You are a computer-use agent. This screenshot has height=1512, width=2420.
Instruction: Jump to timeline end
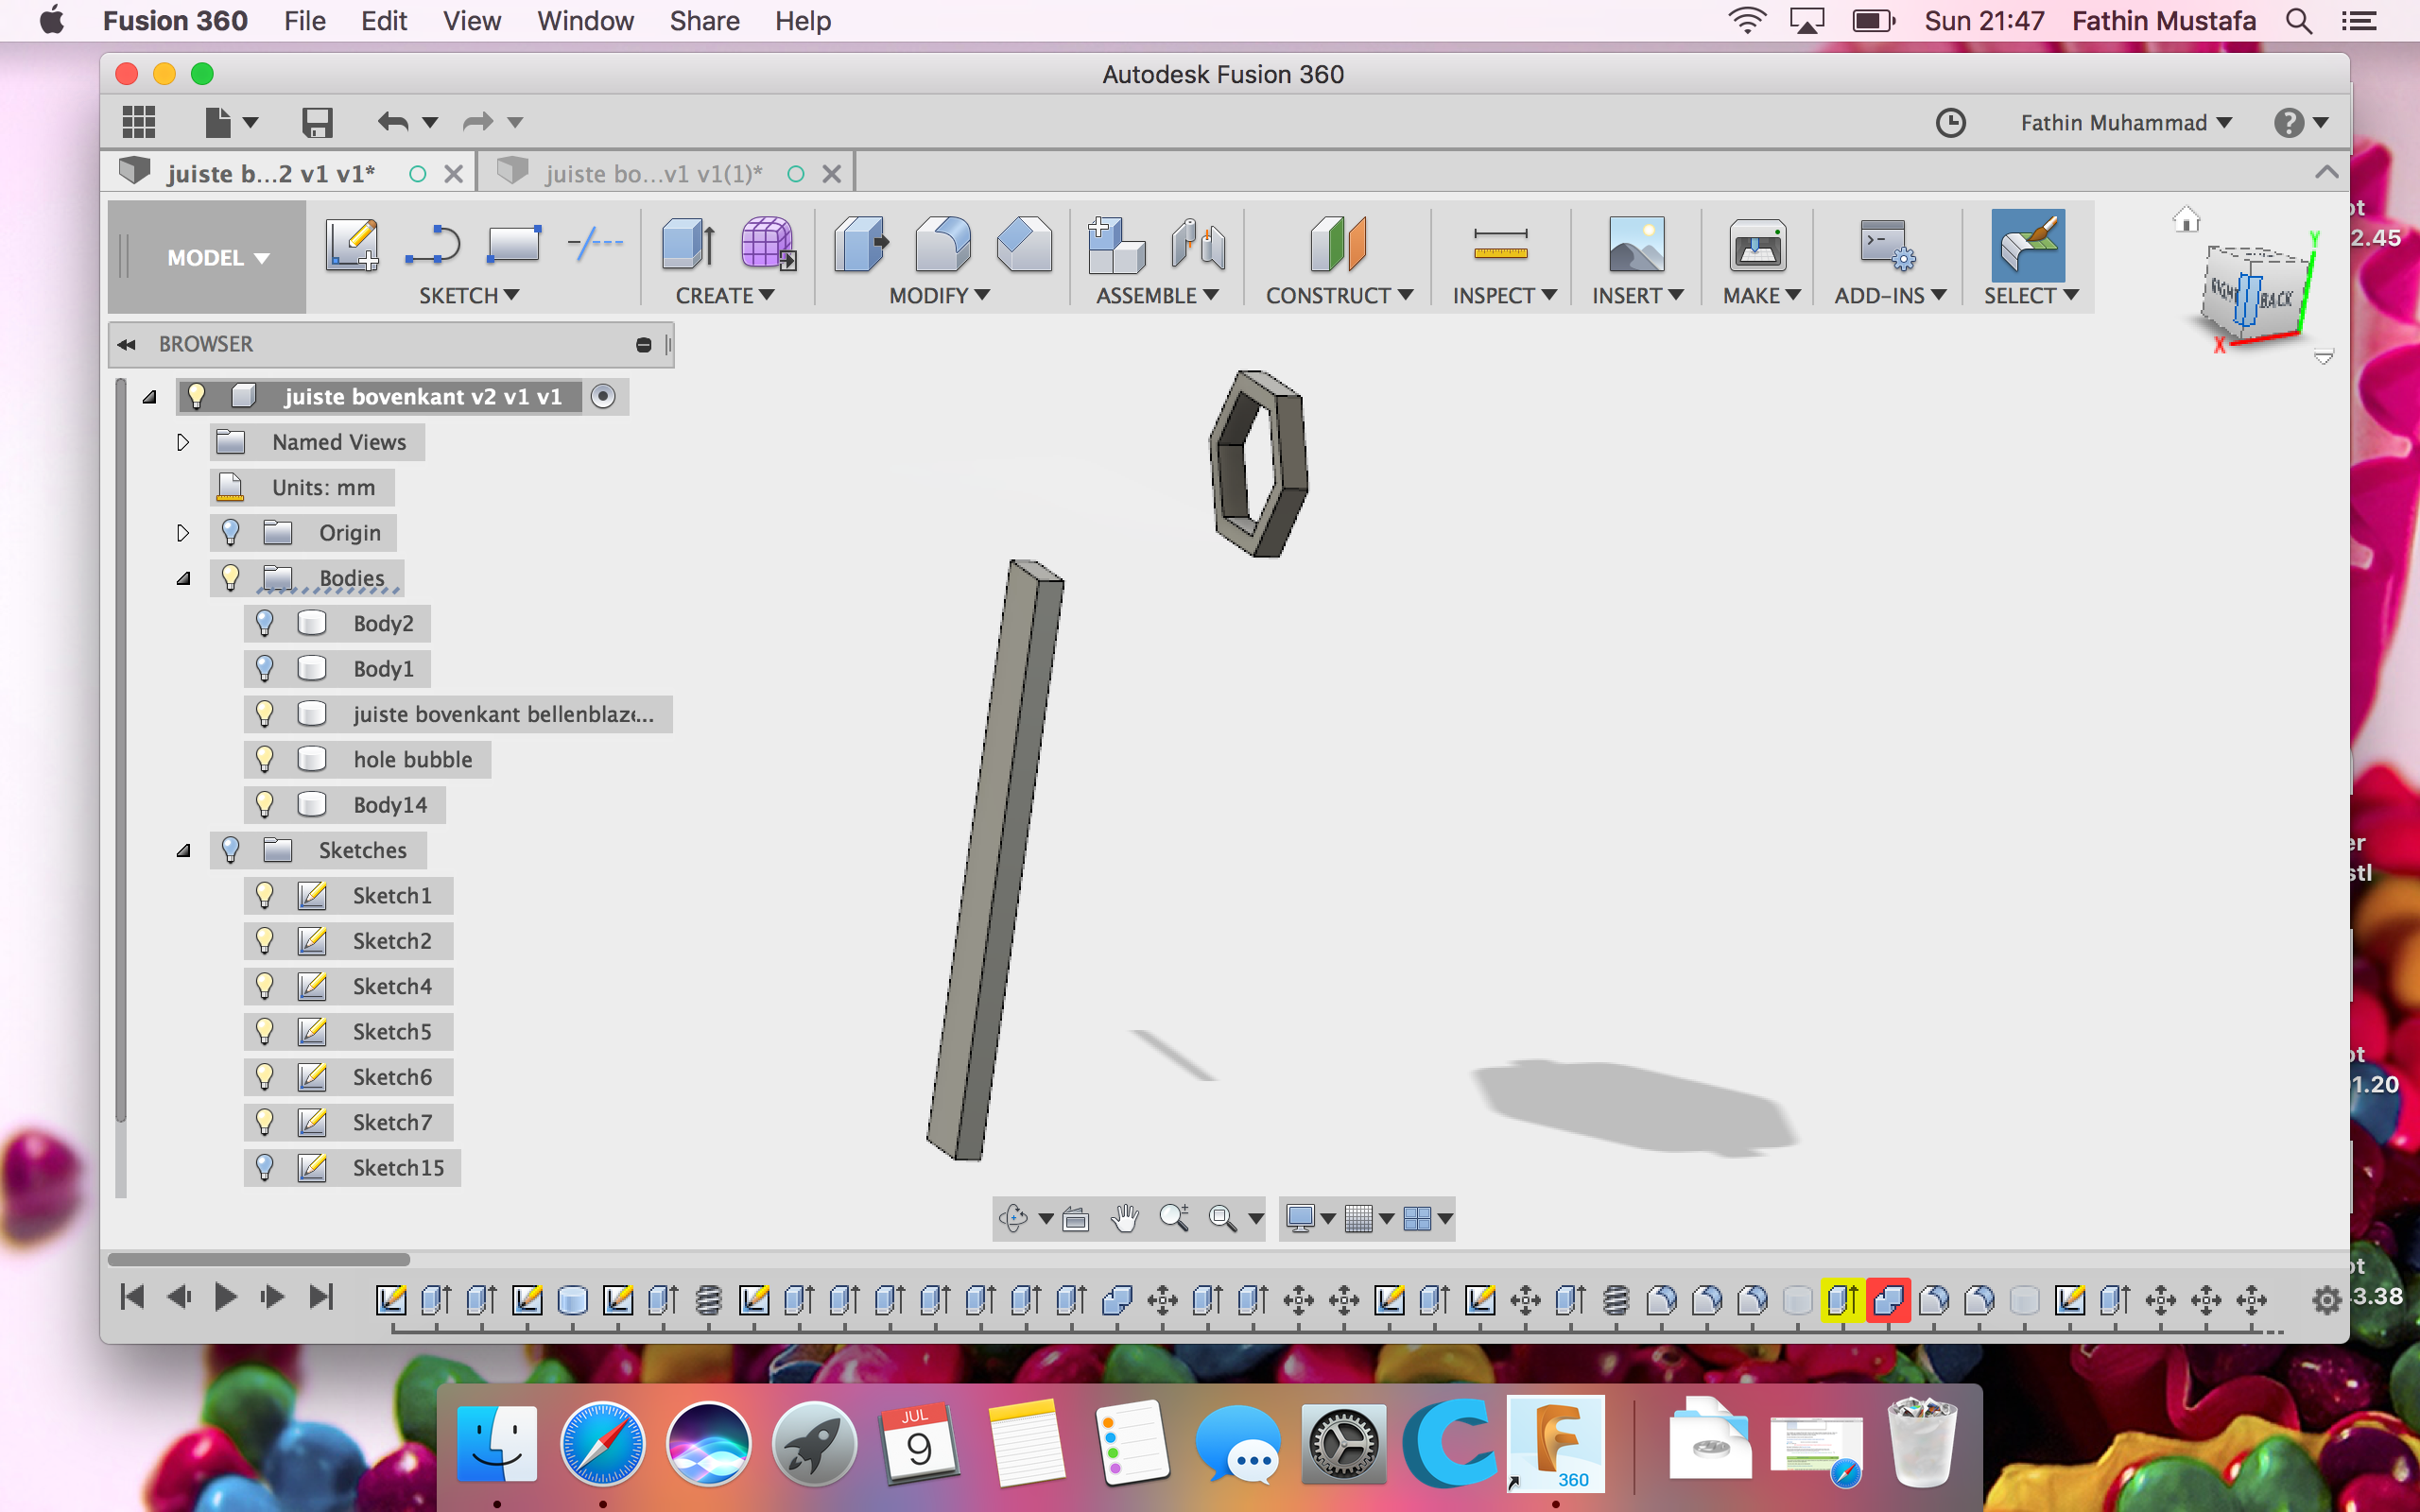(x=320, y=1297)
